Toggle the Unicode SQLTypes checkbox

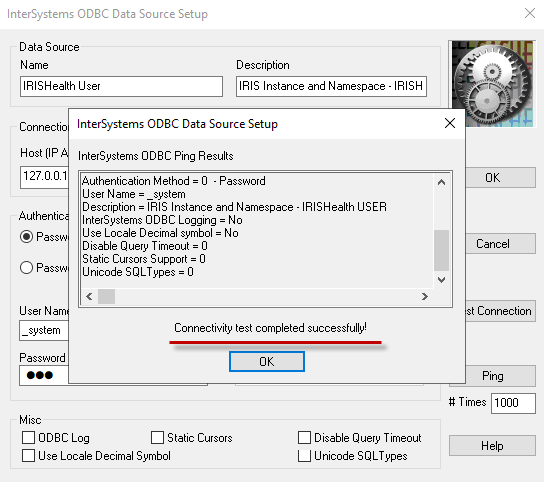[304, 456]
